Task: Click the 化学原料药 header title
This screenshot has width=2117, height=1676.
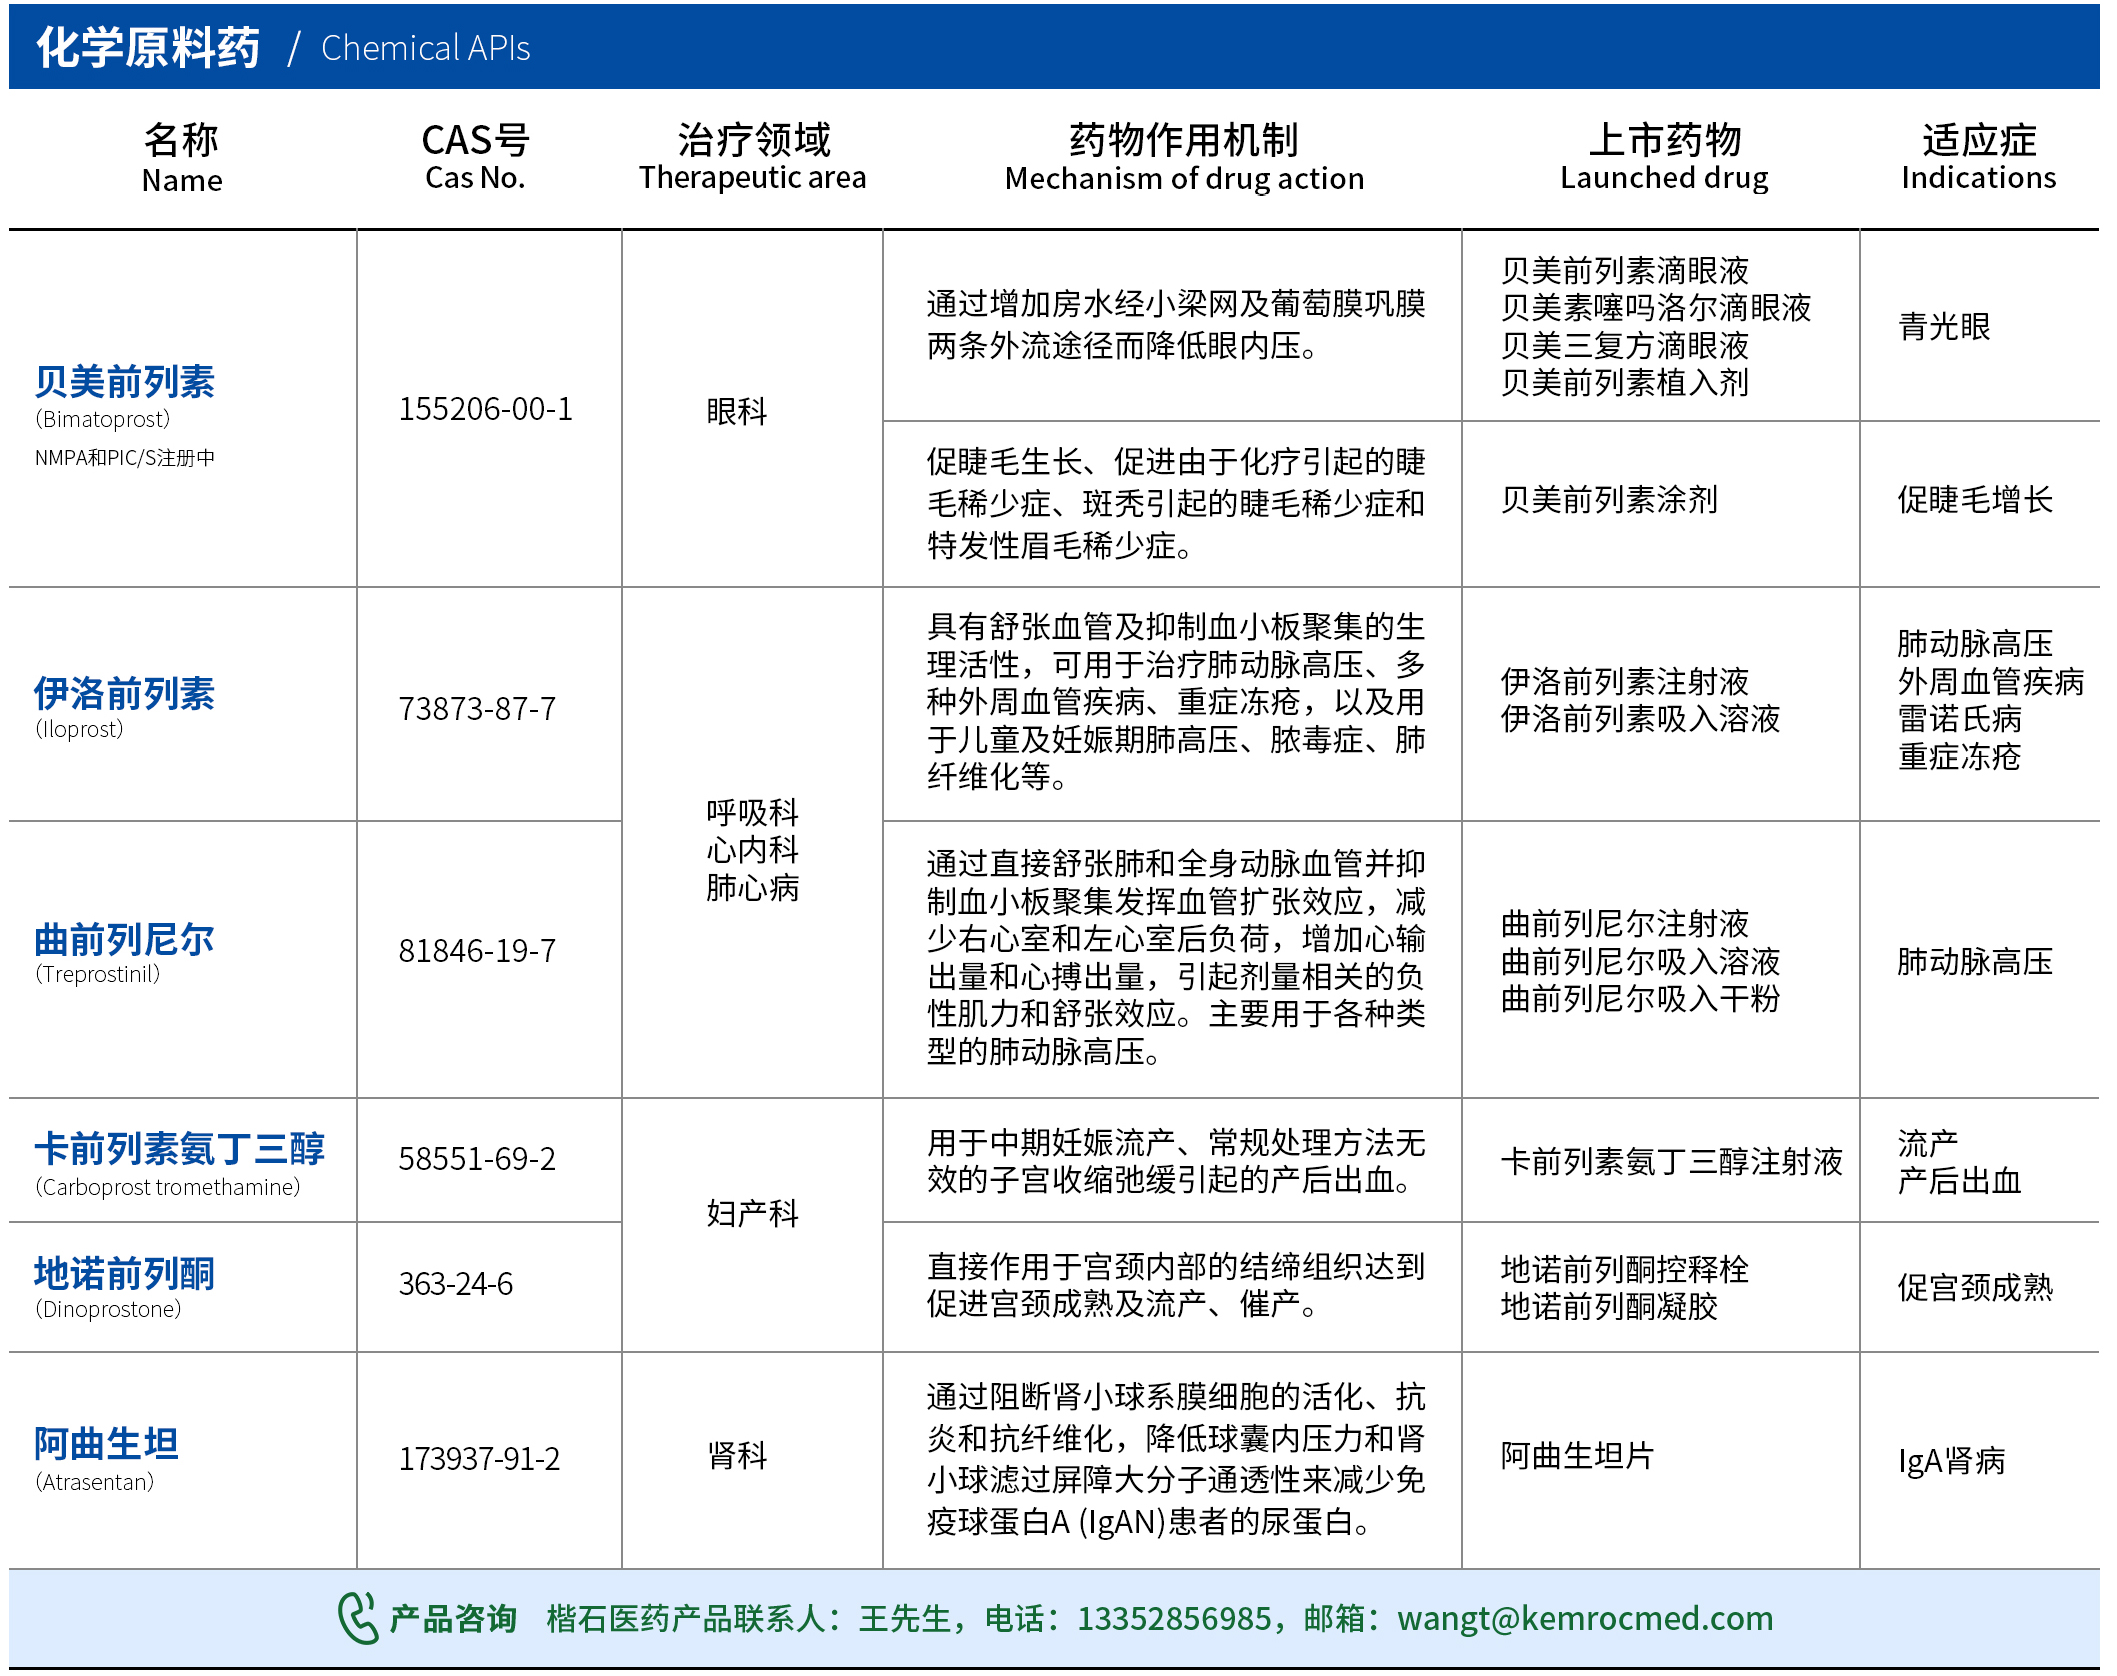Action: click(148, 47)
